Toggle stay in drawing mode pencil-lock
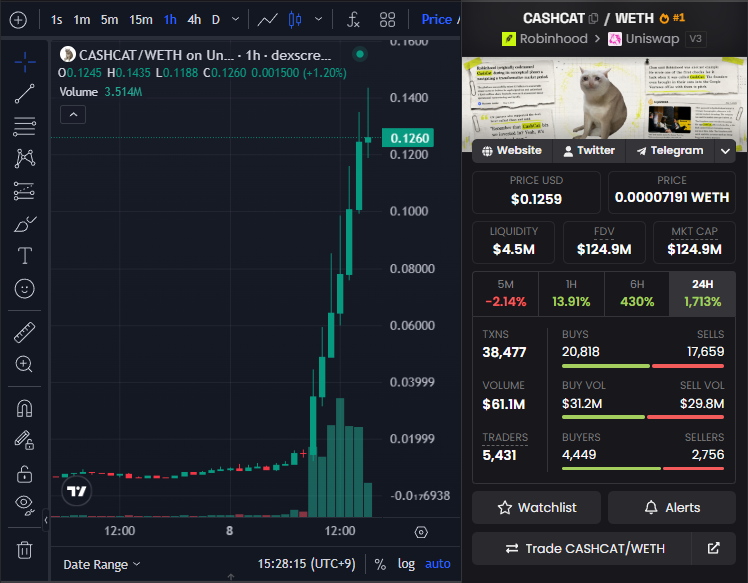Screen dimensions: 748x583 [x=24, y=440]
